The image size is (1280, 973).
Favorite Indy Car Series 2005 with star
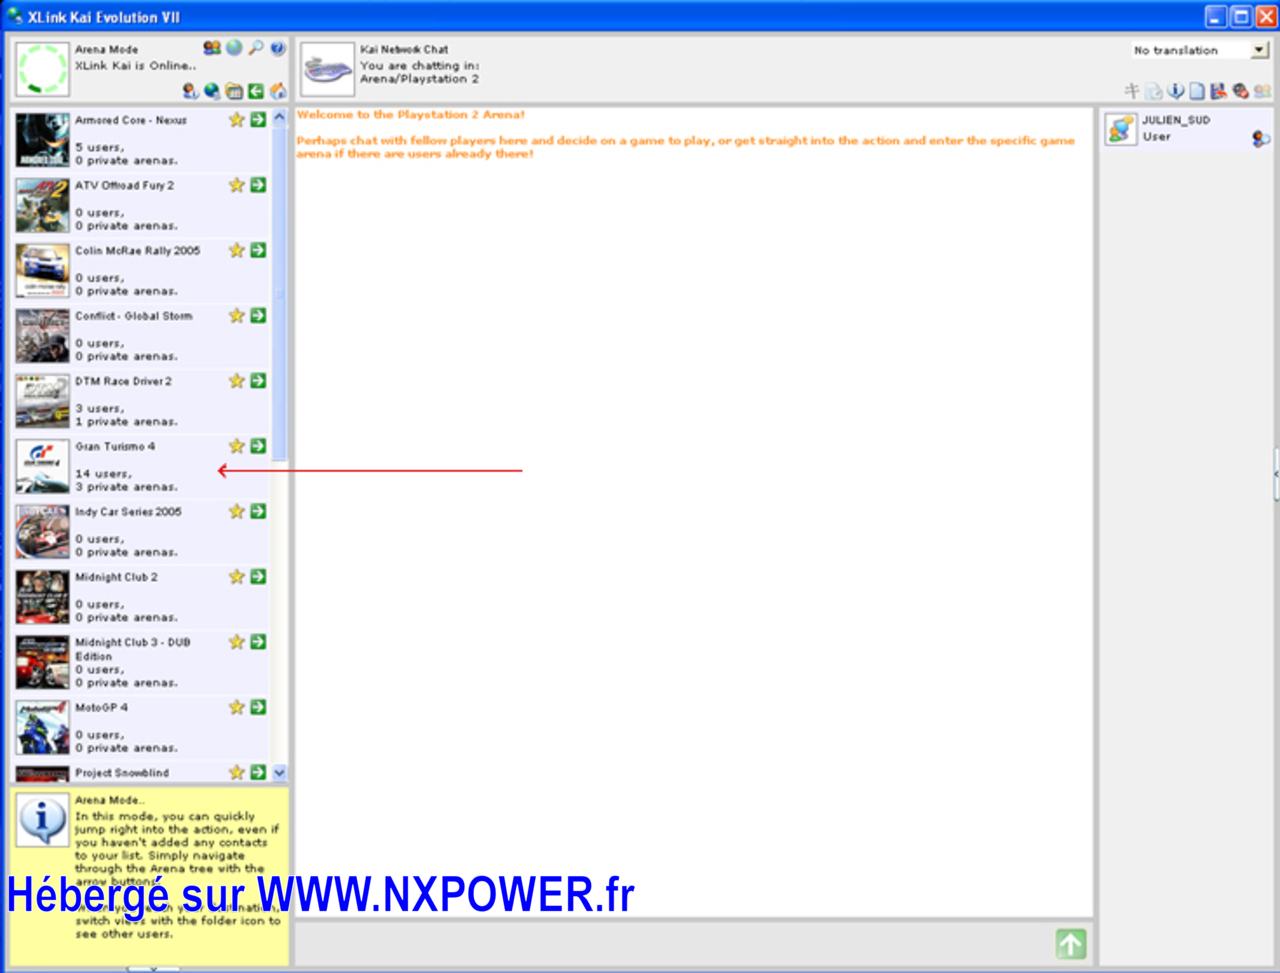click(x=237, y=511)
